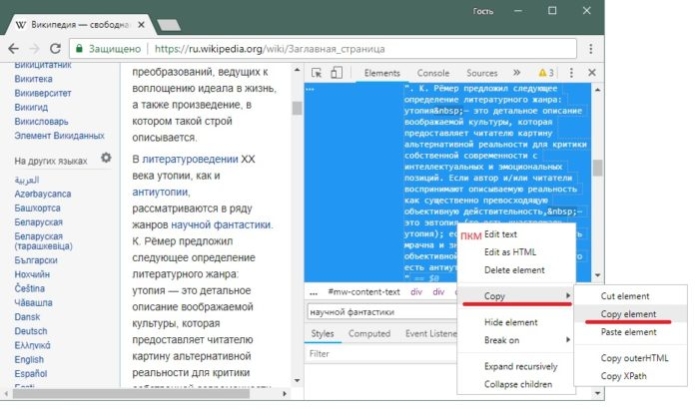Open Элемент Викиданных link

[59, 135]
